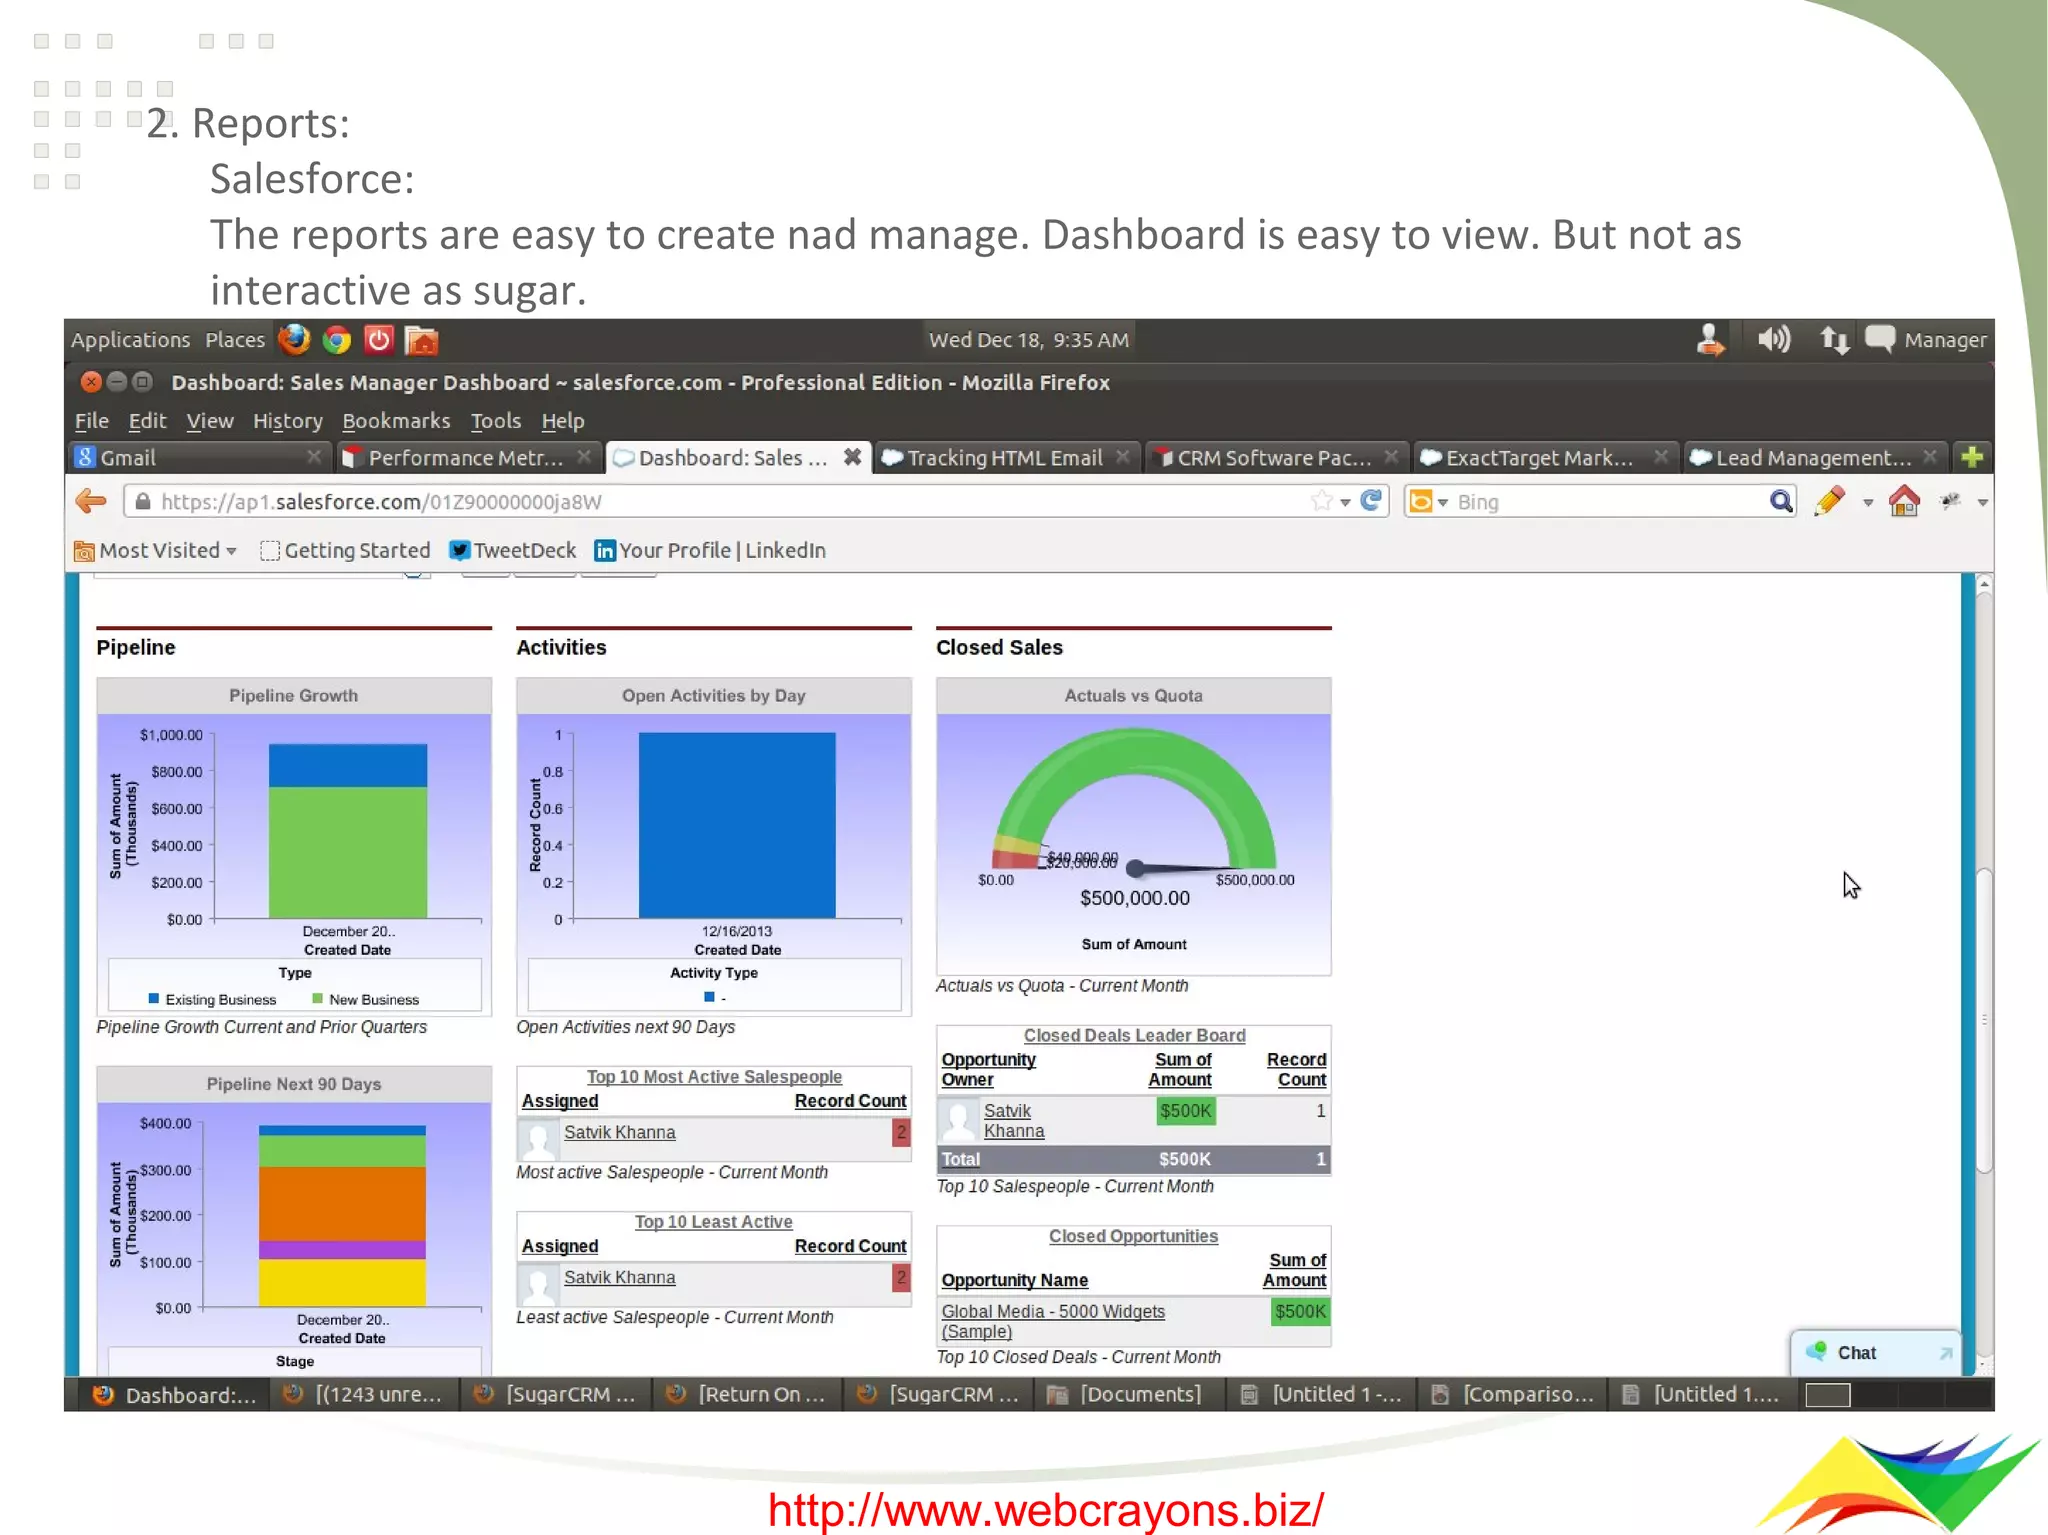Screen dimensions: 2048x1535
Task: Click the Bing search magnifier icon
Action: 1781,501
